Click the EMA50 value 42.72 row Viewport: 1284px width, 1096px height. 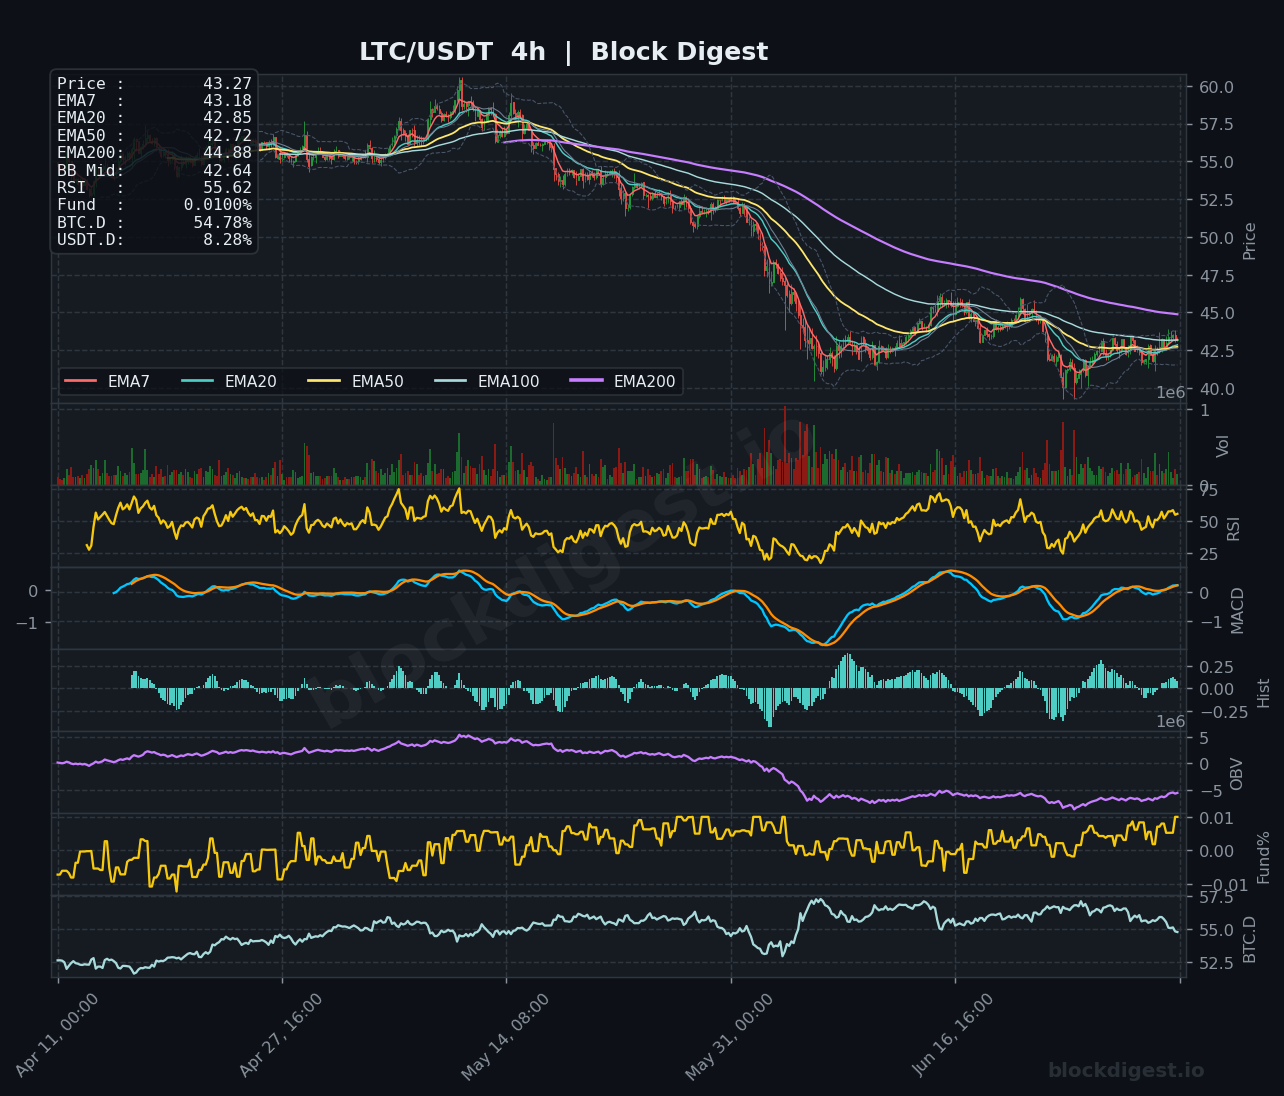(154, 136)
